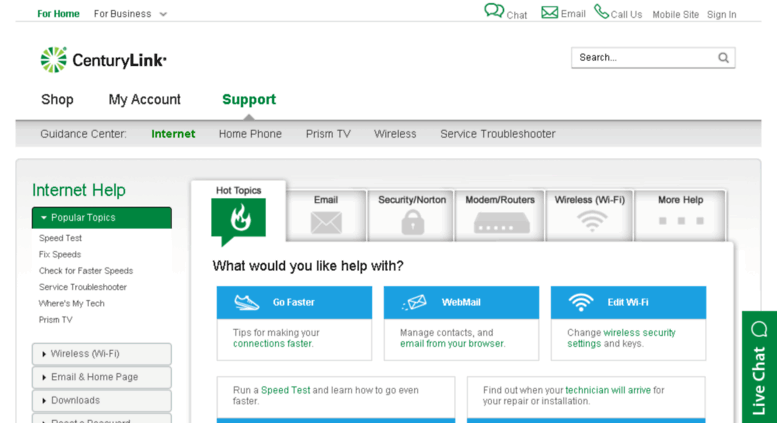Click the search magnifying glass icon

coord(723,58)
